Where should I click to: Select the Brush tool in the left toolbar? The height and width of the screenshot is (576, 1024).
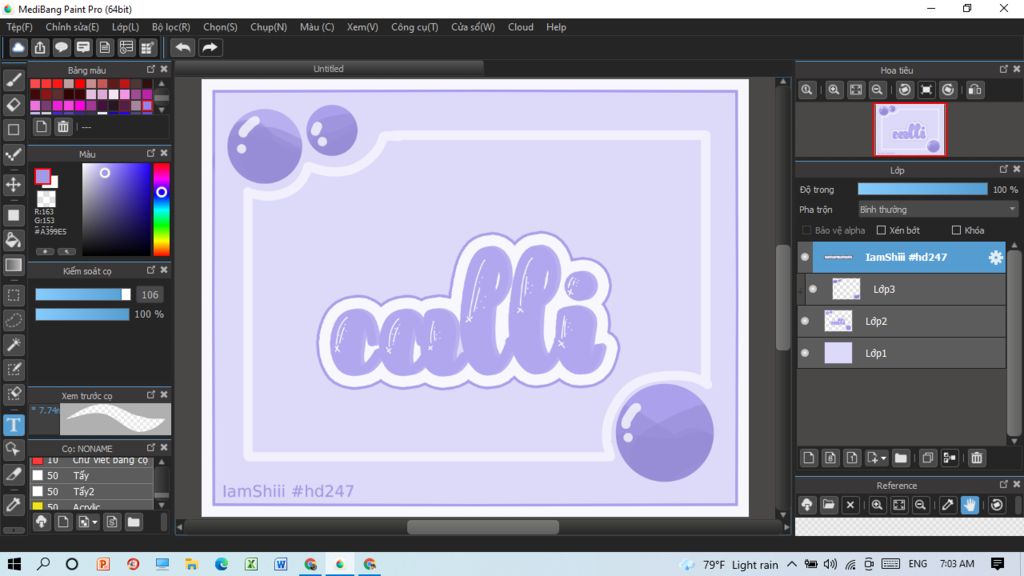click(13, 80)
